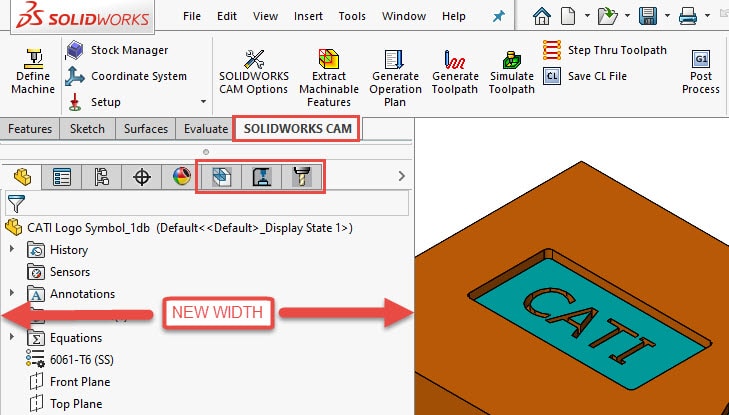Image resolution: width=729 pixels, height=415 pixels.
Task: Open the Setup dropdown arrow
Action: tap(203, 102)
